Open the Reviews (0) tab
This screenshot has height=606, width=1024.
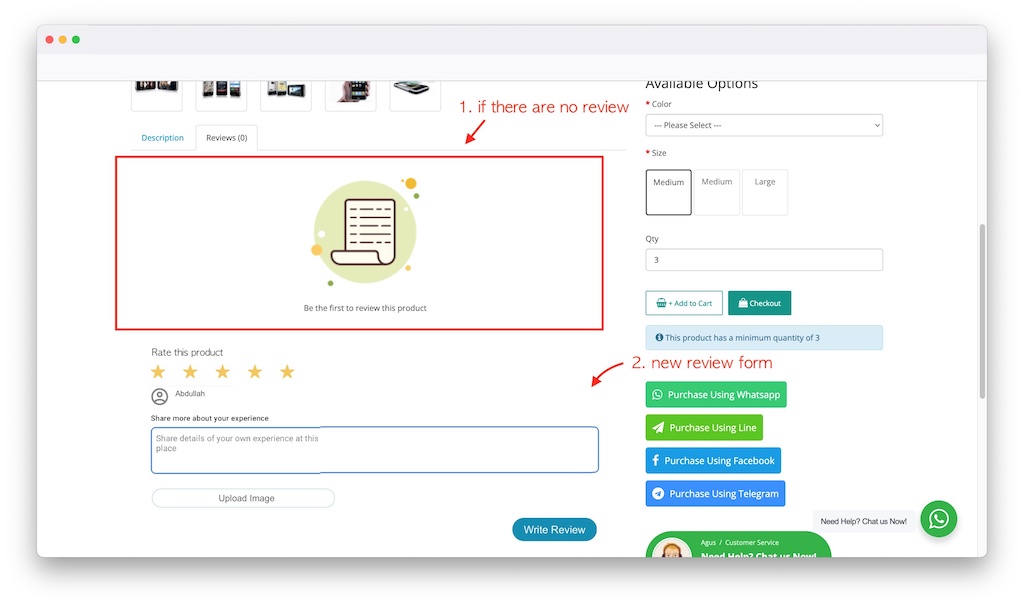[226, 138]
